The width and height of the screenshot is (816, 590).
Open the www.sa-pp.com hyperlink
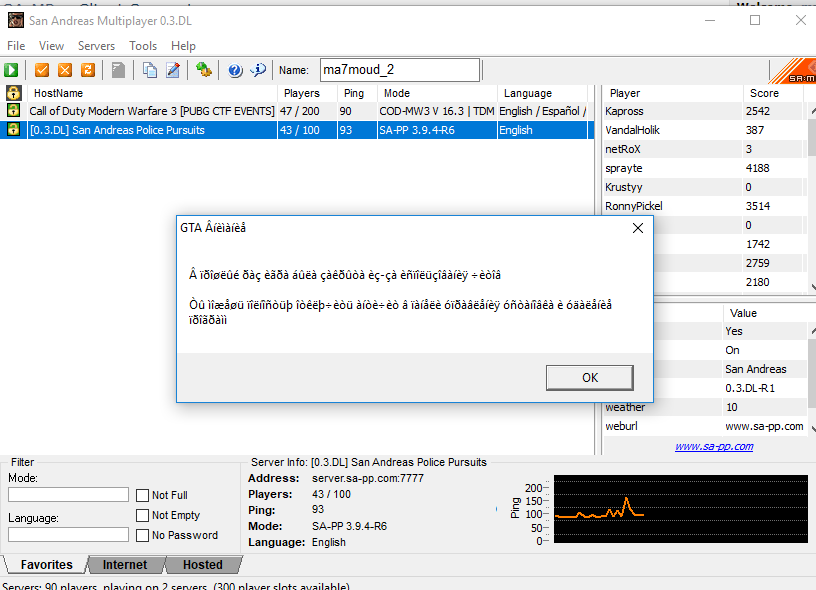point(714,446)
